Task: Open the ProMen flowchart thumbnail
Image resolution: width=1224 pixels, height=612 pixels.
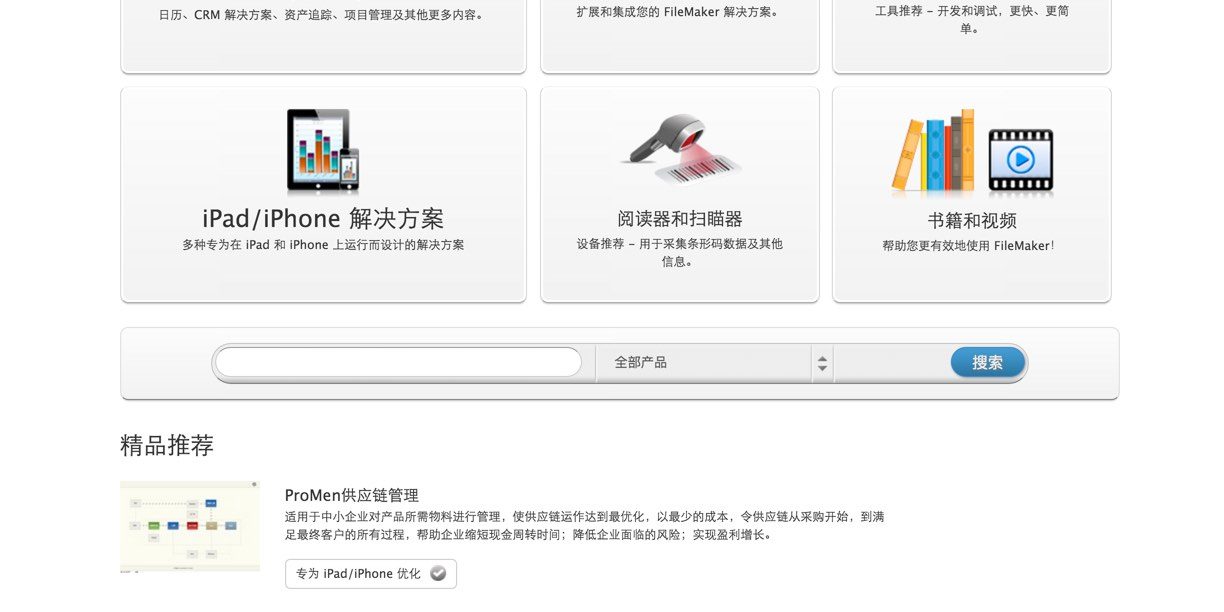Action: pyautogui.click(x=190, y=526)
